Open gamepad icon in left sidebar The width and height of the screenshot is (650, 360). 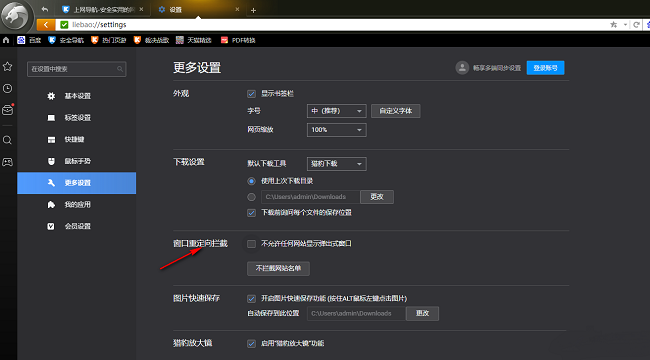[7, 162]
